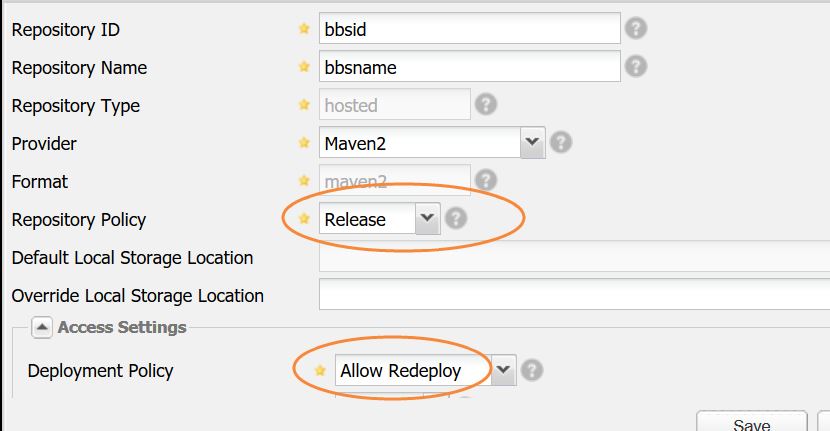Click the Save button

pos(751,423)
